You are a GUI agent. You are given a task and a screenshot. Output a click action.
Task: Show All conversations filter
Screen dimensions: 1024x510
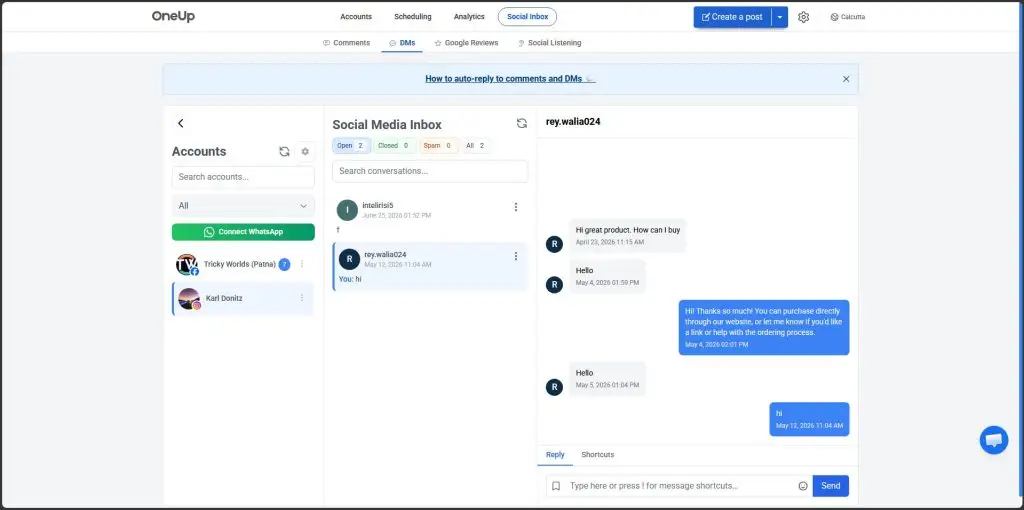[x=475, y=146]
